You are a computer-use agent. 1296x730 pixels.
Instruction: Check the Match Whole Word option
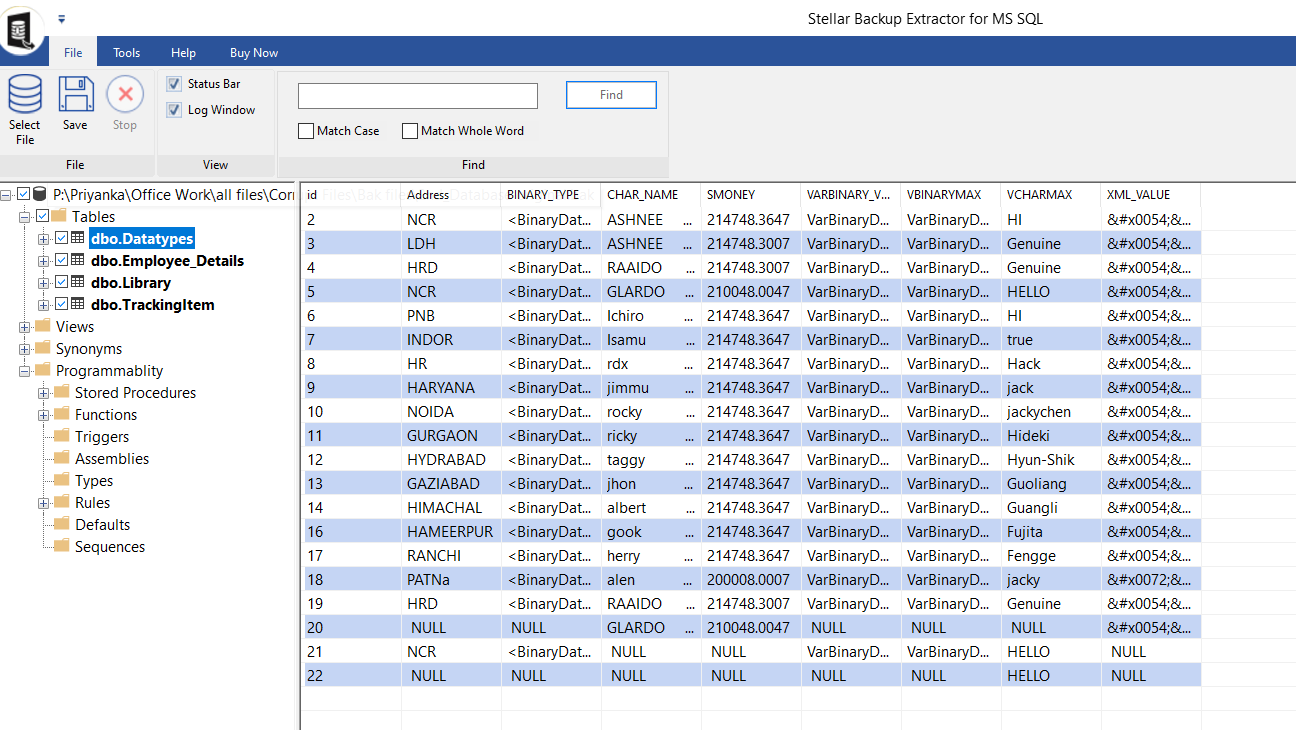click(x=410, y=131)
